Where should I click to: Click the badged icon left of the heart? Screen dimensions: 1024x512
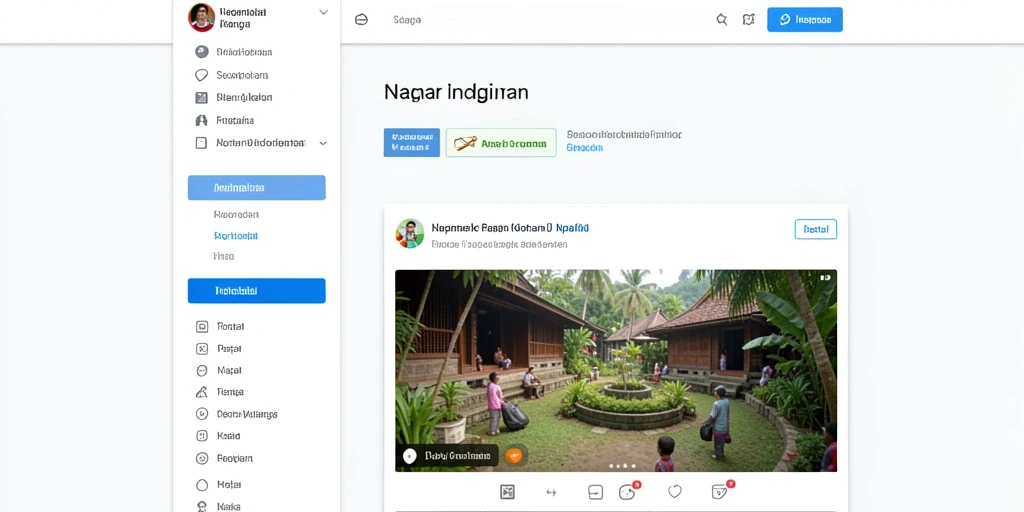pyautogui.click(x=628, y=490)
